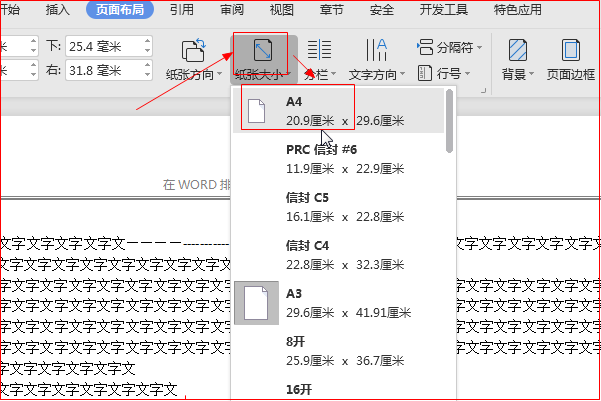Click the page background icon
The height and width of the screenshot is (401, 601).
(x=518, y=50)
